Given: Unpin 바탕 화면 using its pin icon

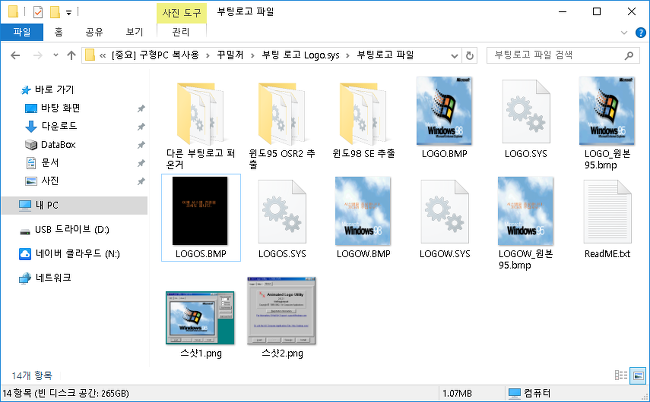Looking at the screenshot, I should (x=141, y=109).
